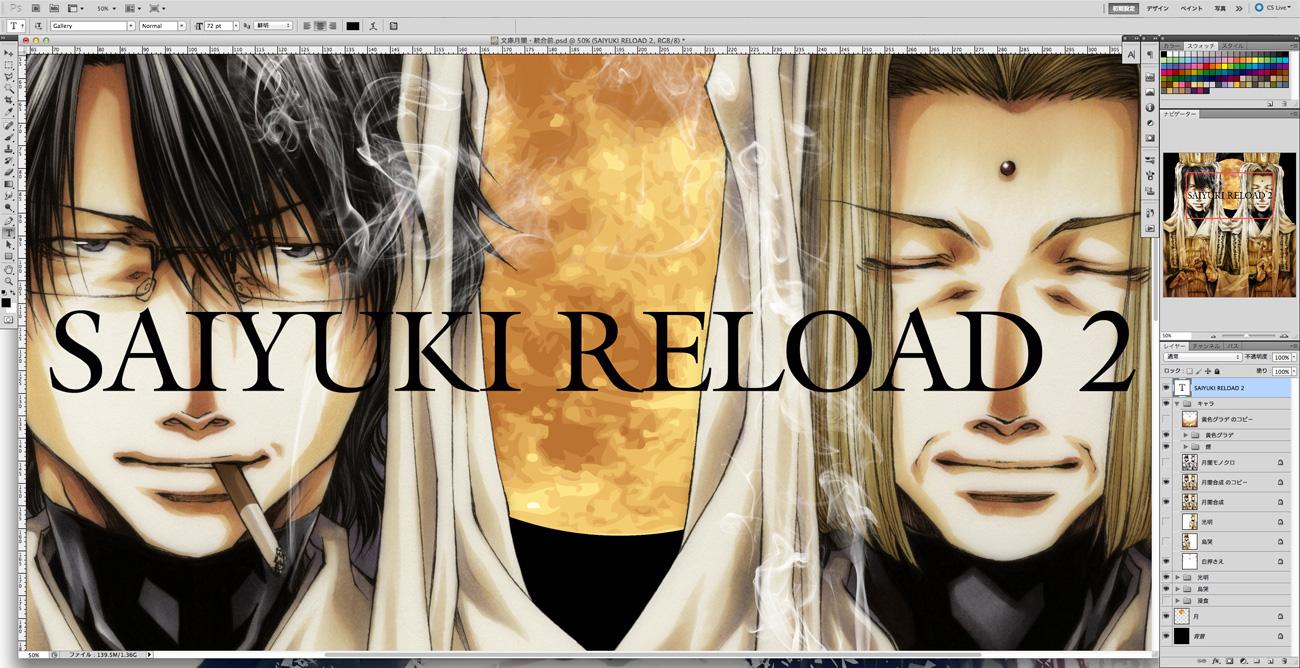Select the Hand tool
Viewport: 1300px width, 668px height.
pos(8,269)
